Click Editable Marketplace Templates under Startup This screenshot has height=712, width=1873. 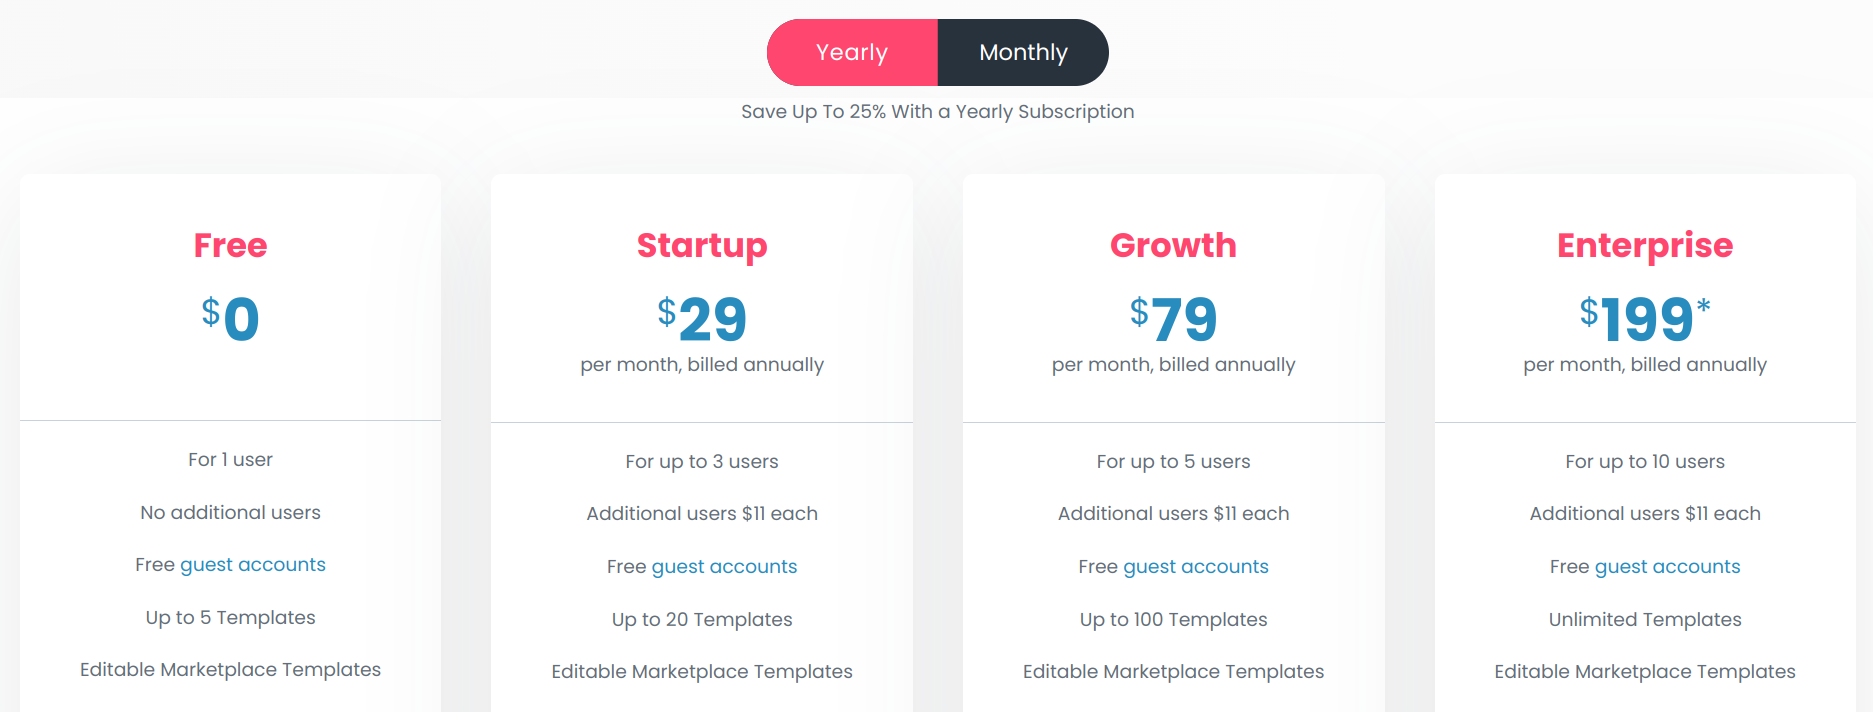coord(701,671)
